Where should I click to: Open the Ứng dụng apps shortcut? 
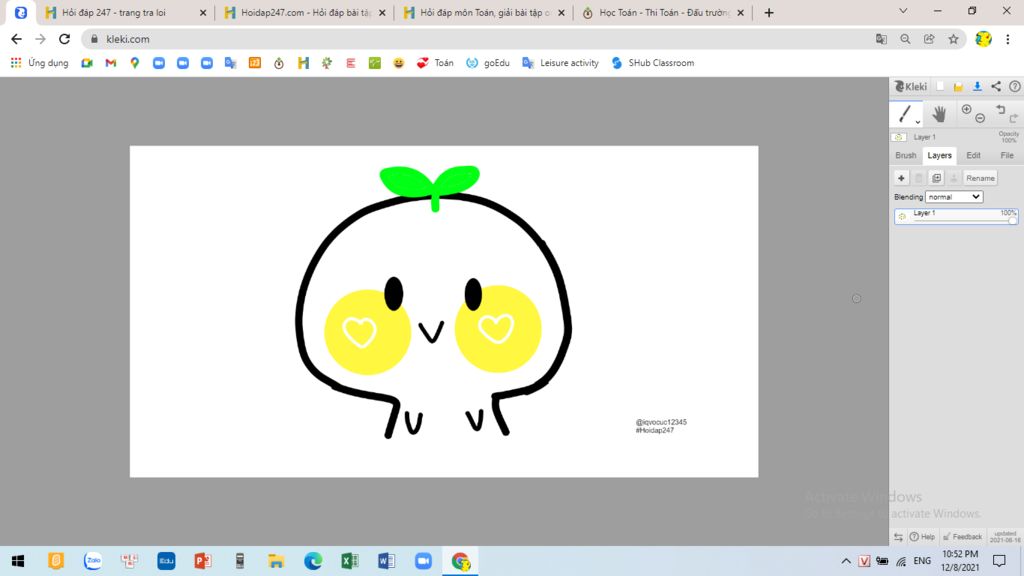click(40, 63)
